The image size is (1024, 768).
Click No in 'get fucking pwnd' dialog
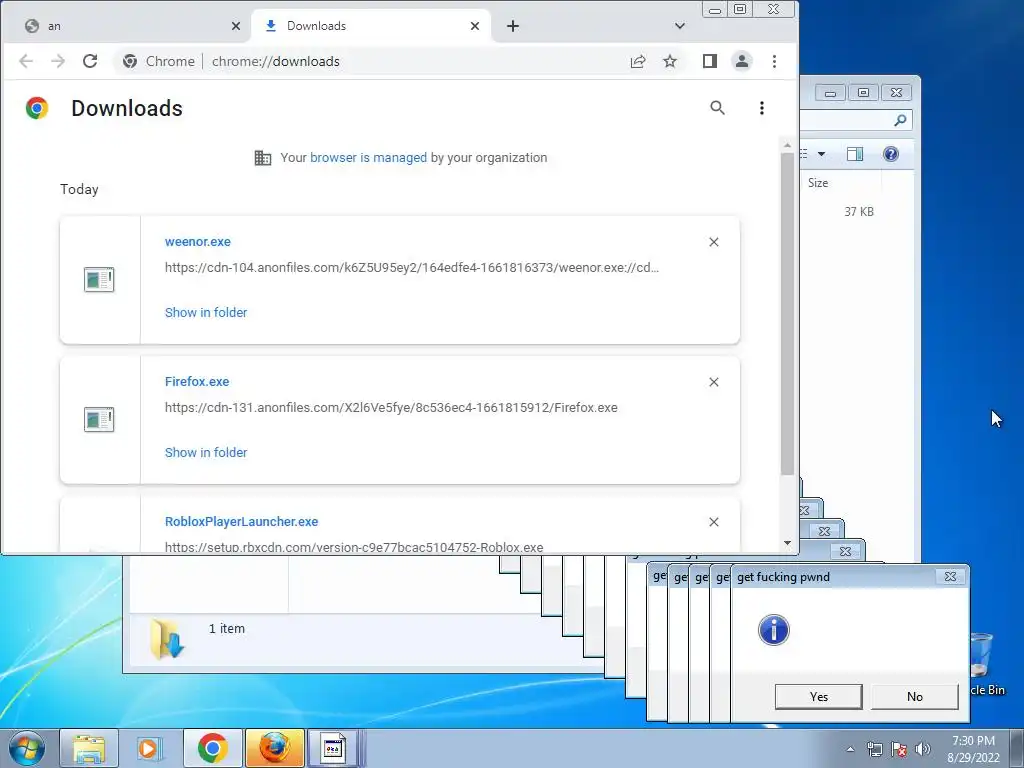[915, 697]
